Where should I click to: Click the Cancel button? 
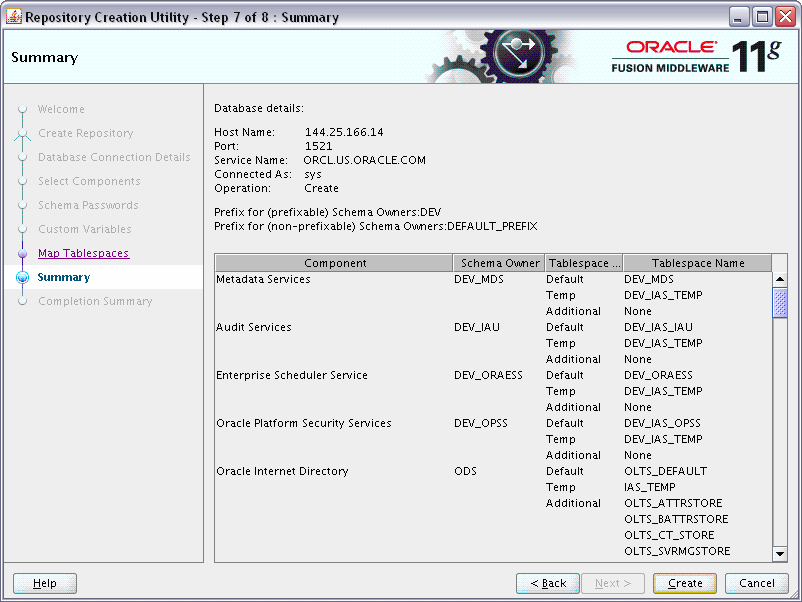click(x=756, y=583)
